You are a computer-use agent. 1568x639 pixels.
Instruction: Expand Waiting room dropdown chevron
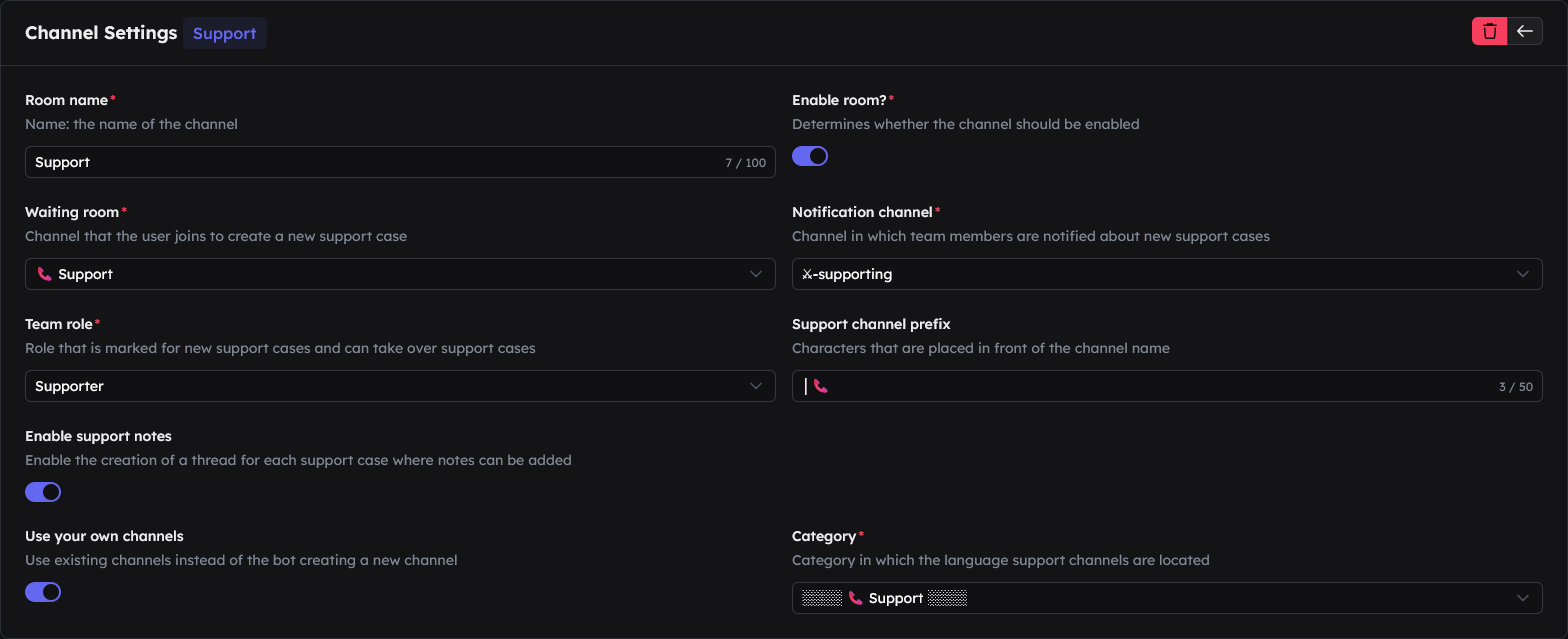(x=756, y=274)
